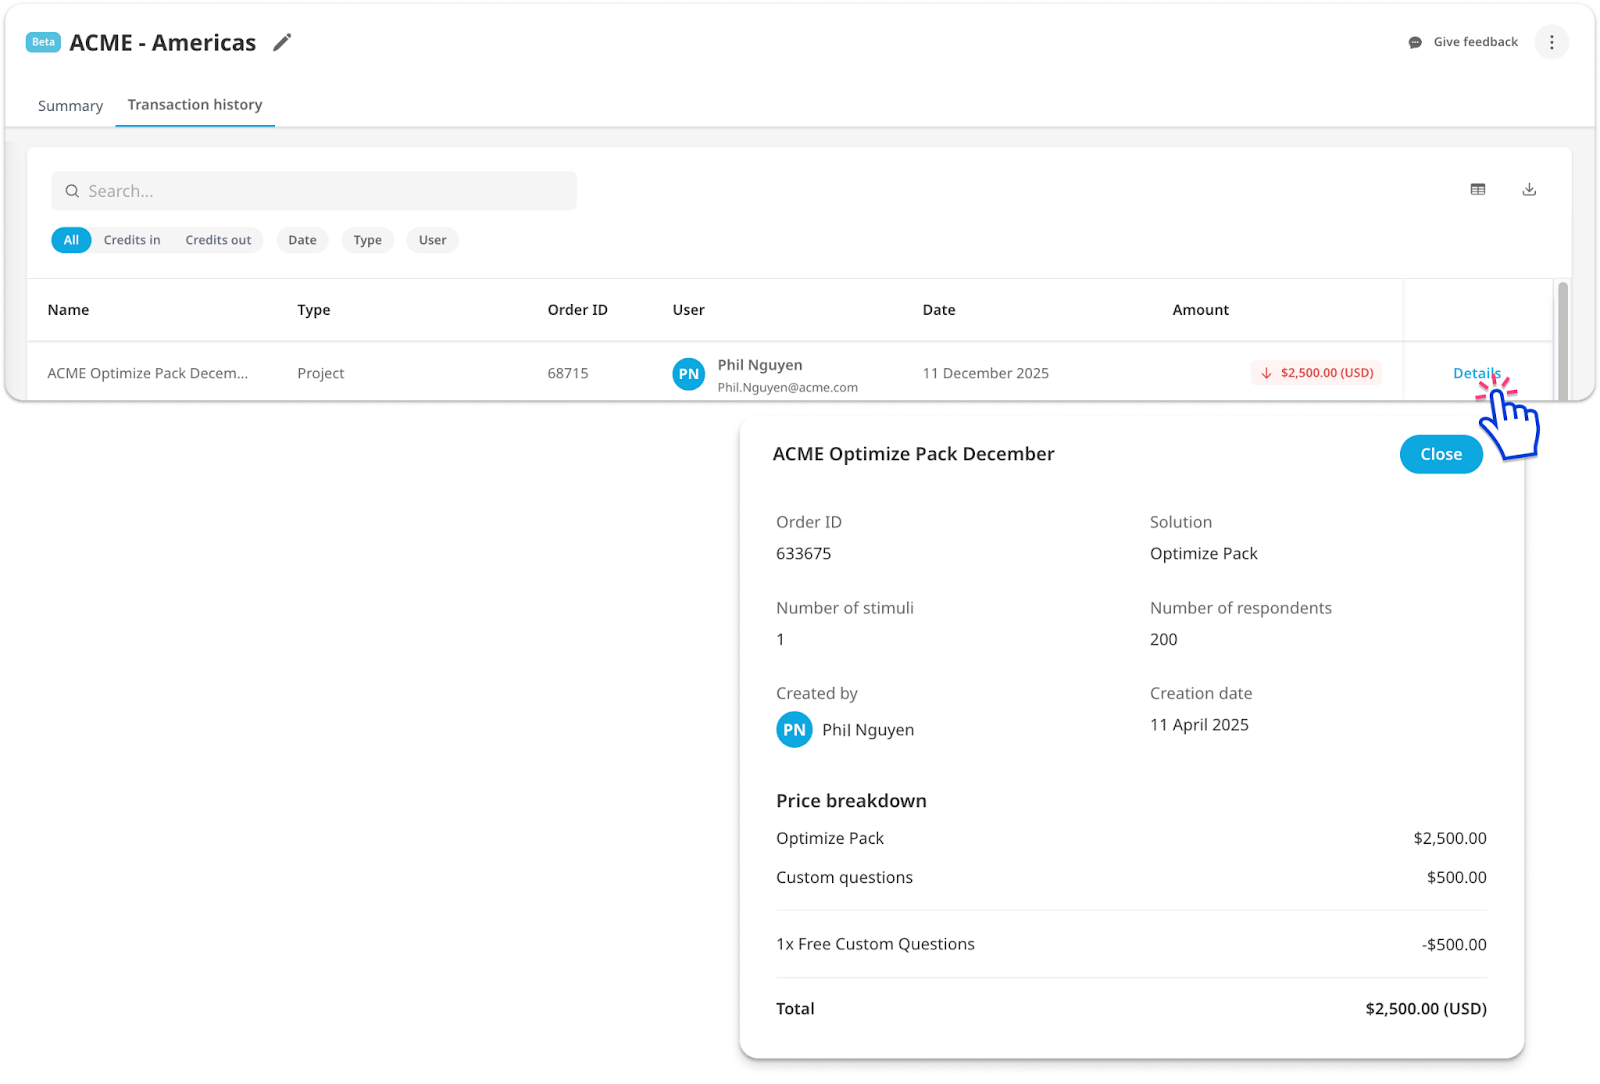Click the Custom questions line item

click(x=845, y=878)
